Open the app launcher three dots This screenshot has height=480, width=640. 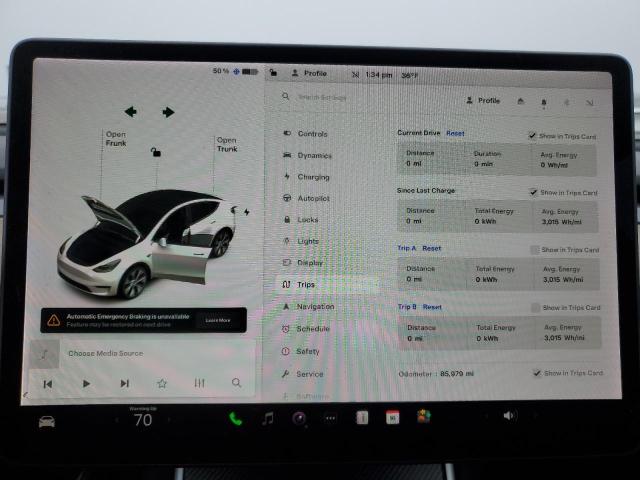330,418
